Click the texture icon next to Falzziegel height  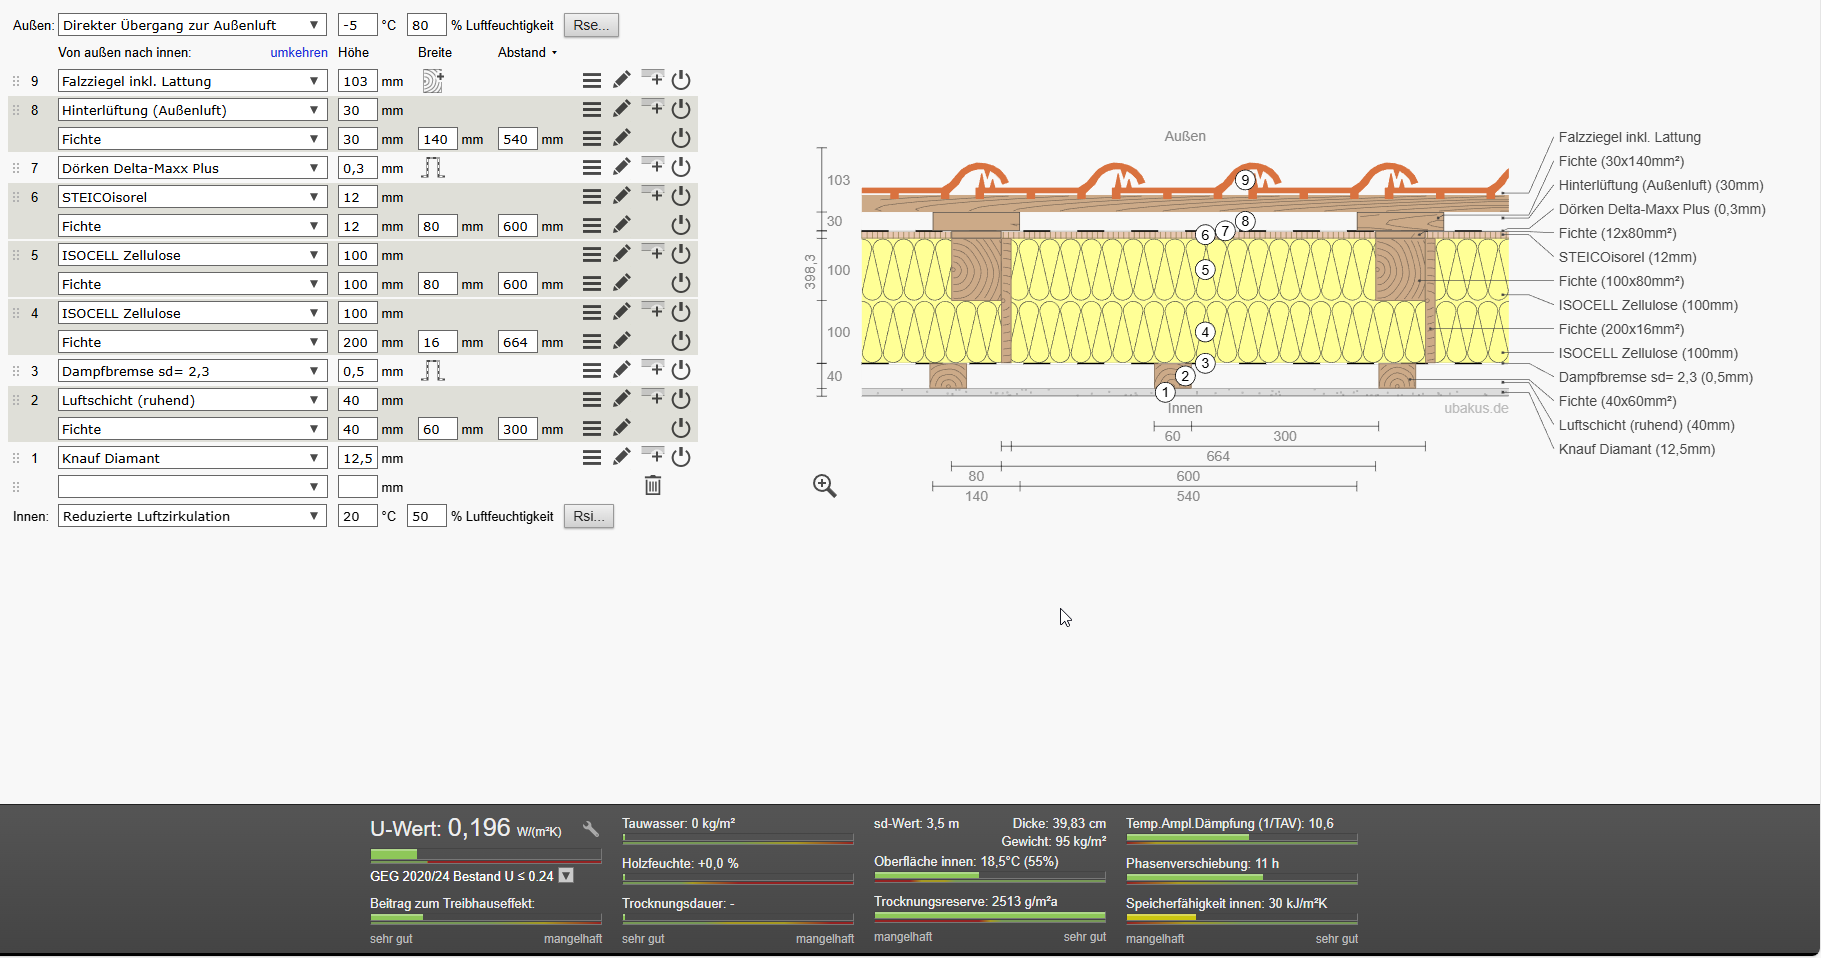(432, 81)
